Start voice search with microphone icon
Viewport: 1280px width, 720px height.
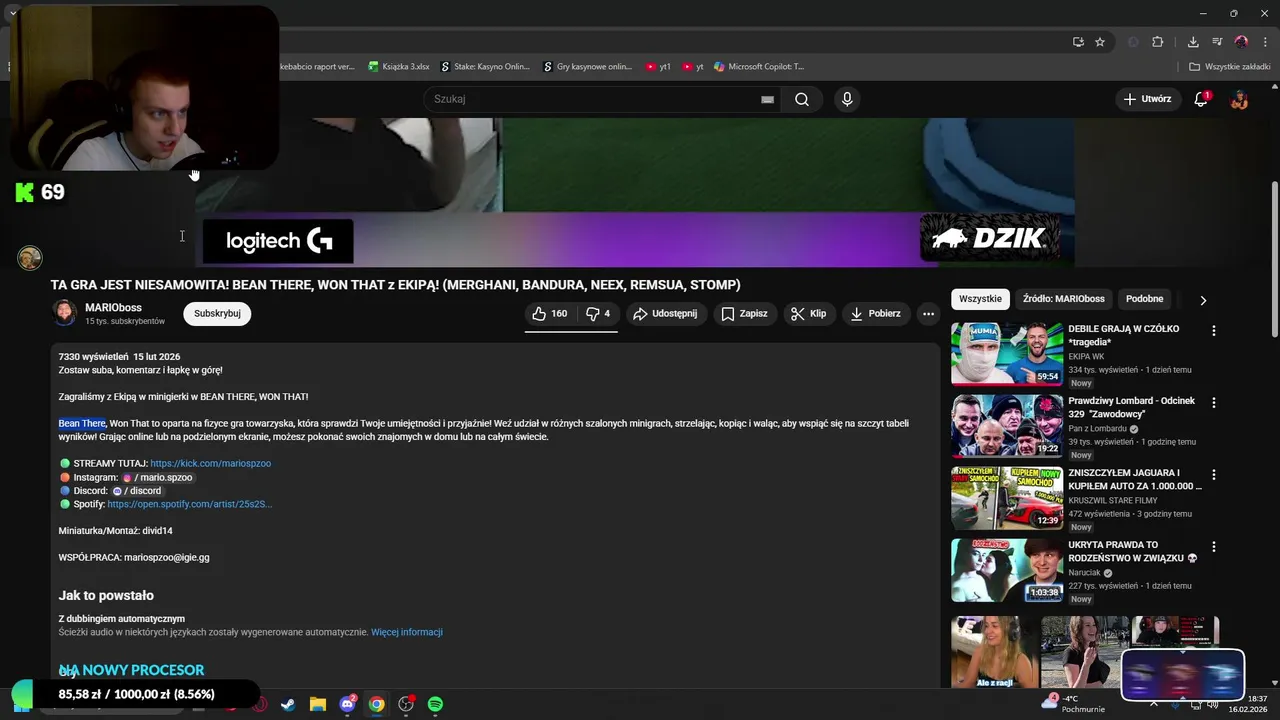point(847,99)
